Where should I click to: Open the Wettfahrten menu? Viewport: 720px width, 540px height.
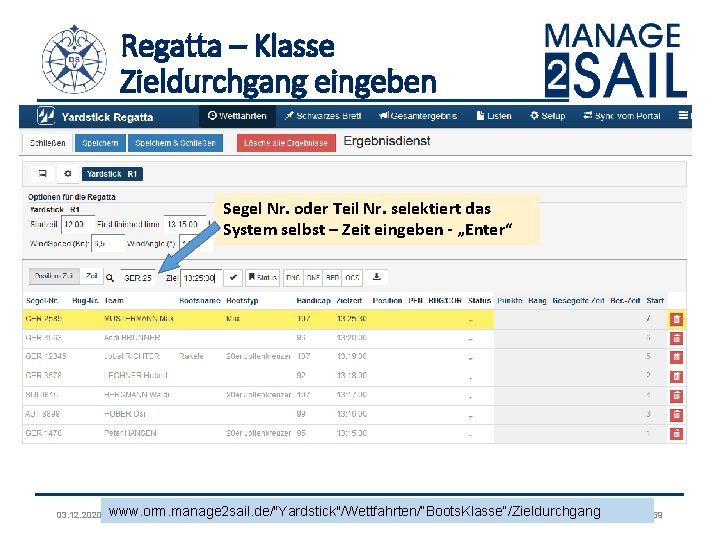tap(237, 116)
